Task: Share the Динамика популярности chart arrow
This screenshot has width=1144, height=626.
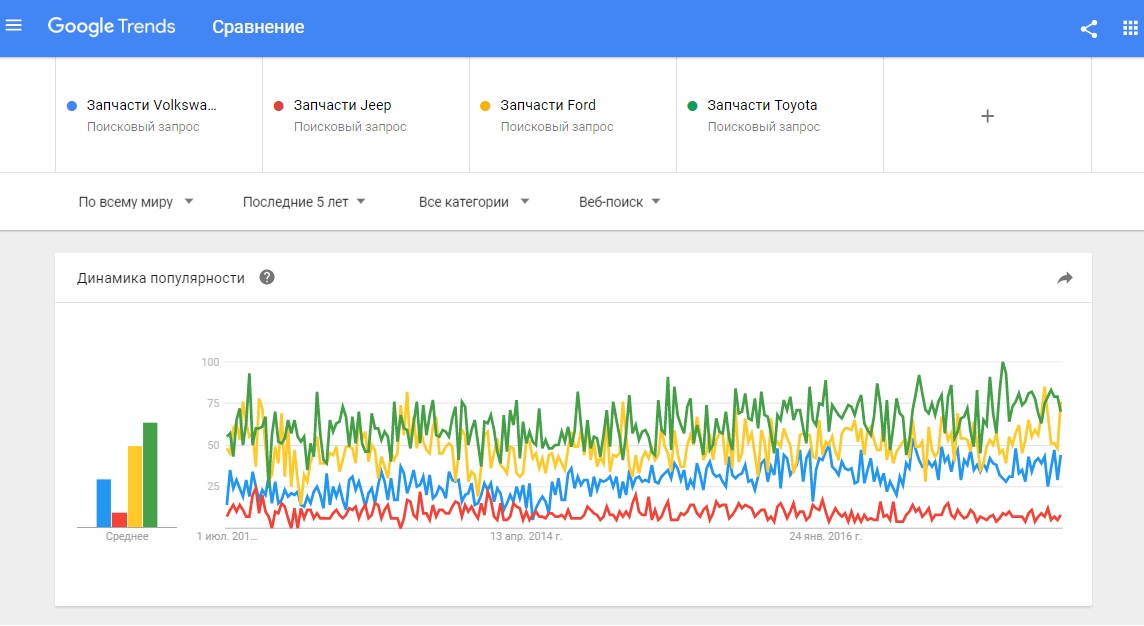Action: 1064,278
